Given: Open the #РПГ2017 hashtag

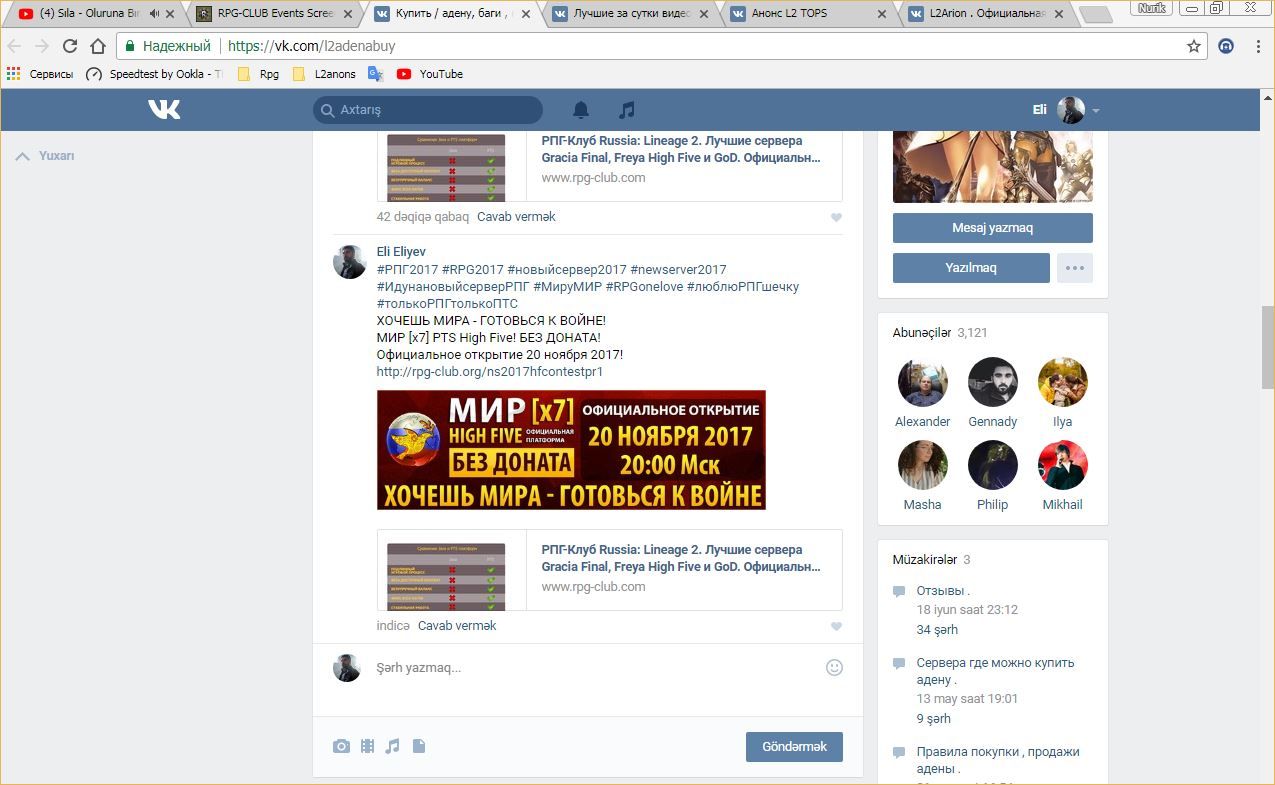Looking at the screenshot, I should (x=408, y=270).
